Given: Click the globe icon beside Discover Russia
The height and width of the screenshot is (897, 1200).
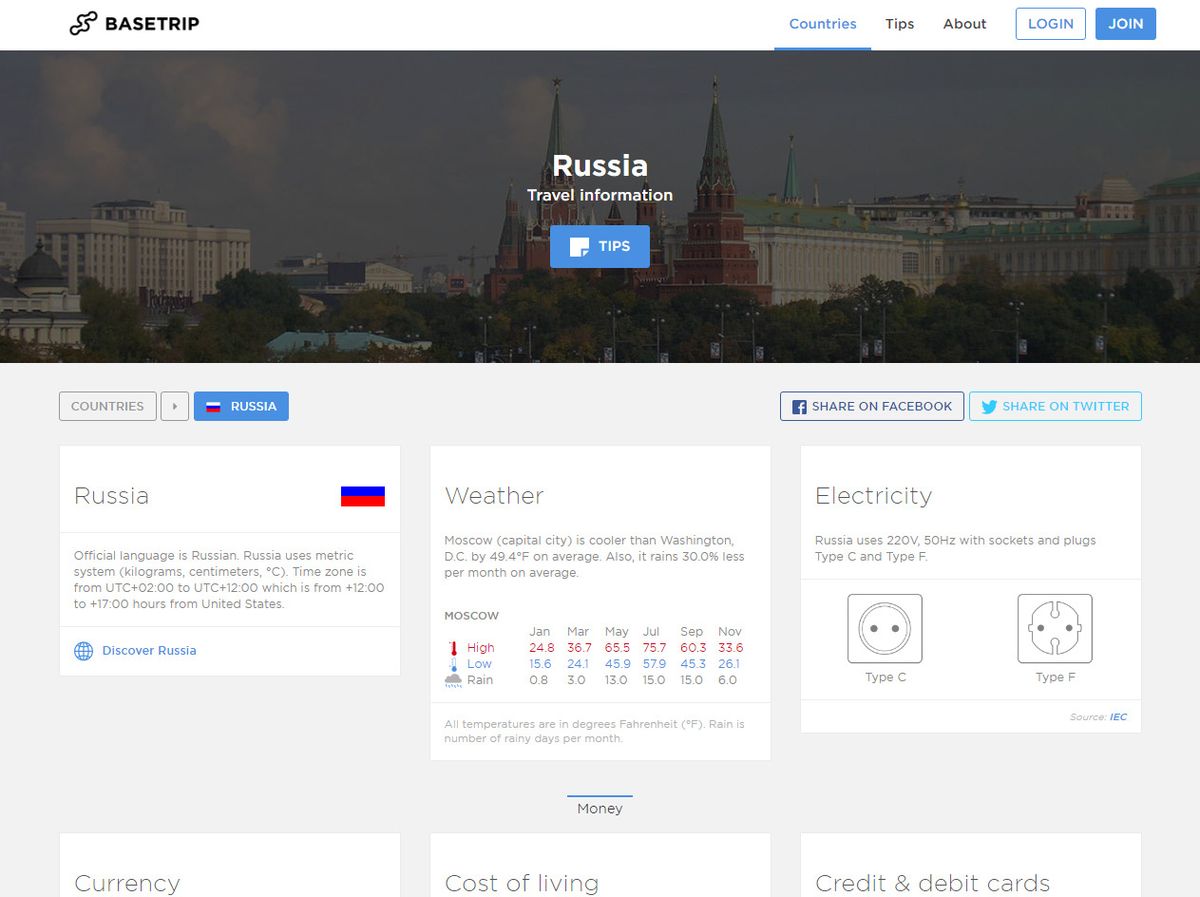Looking at the screenshot, I should point(83,651).
